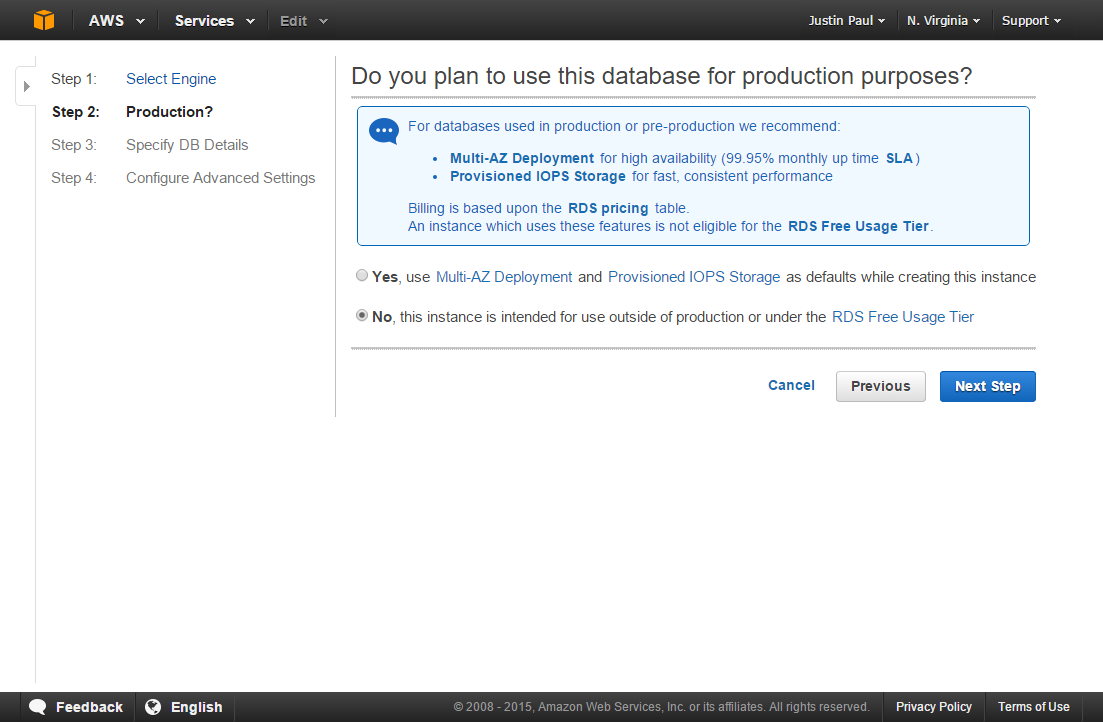Click the globe icon beside English
1103x722 pixels.
(x=153, y=707)
